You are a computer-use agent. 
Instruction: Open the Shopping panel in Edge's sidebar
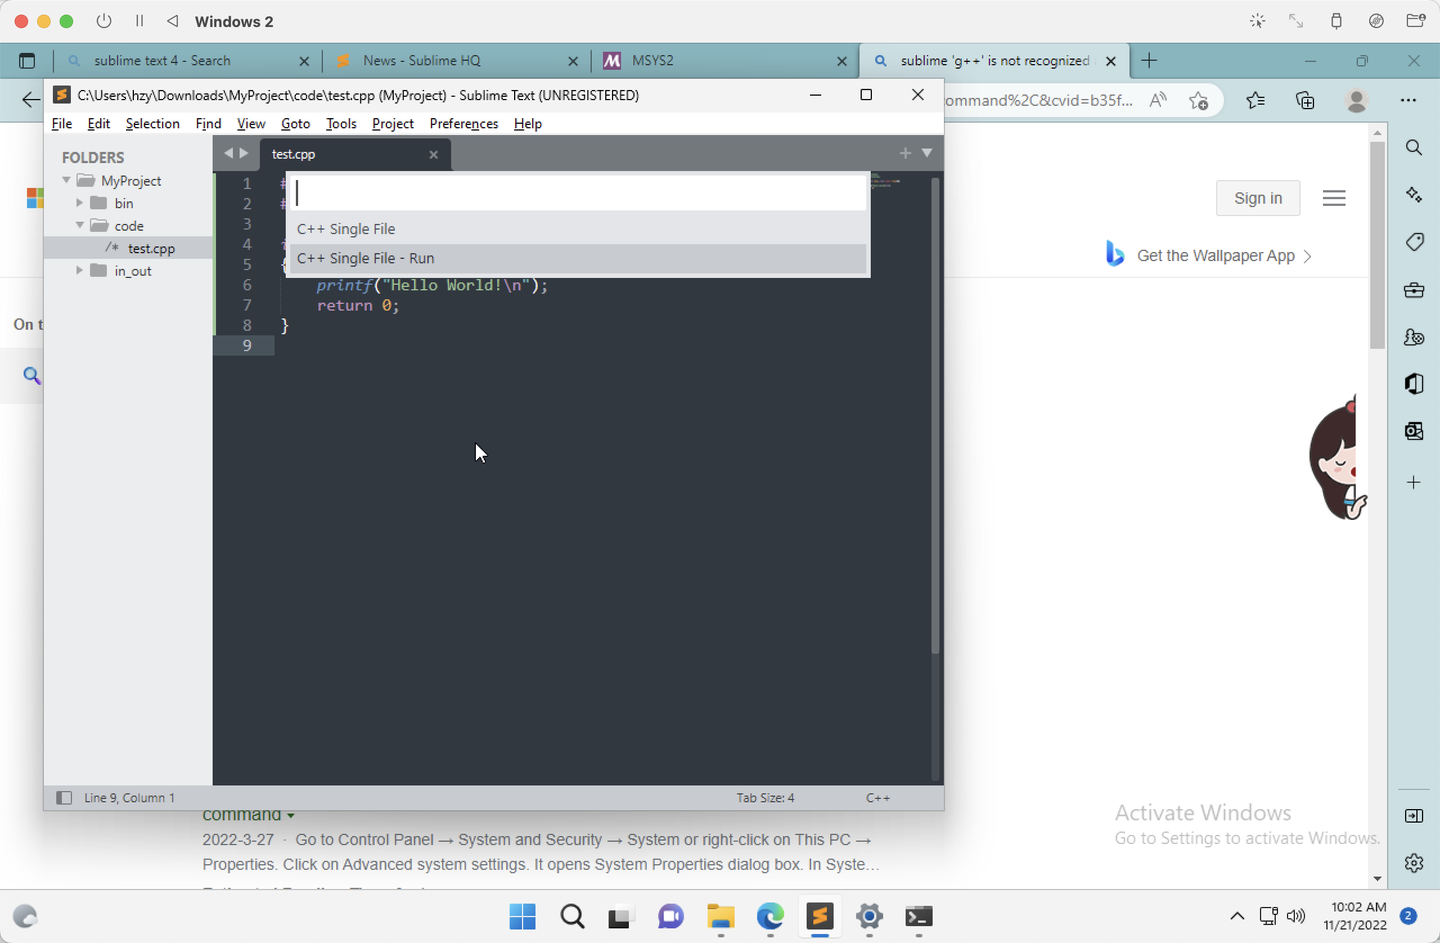coord(1413,242)
